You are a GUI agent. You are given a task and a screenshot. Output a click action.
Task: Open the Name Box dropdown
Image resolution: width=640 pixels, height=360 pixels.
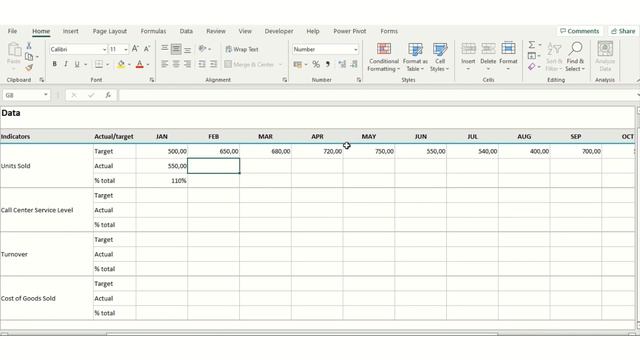[x=46, y=95]
